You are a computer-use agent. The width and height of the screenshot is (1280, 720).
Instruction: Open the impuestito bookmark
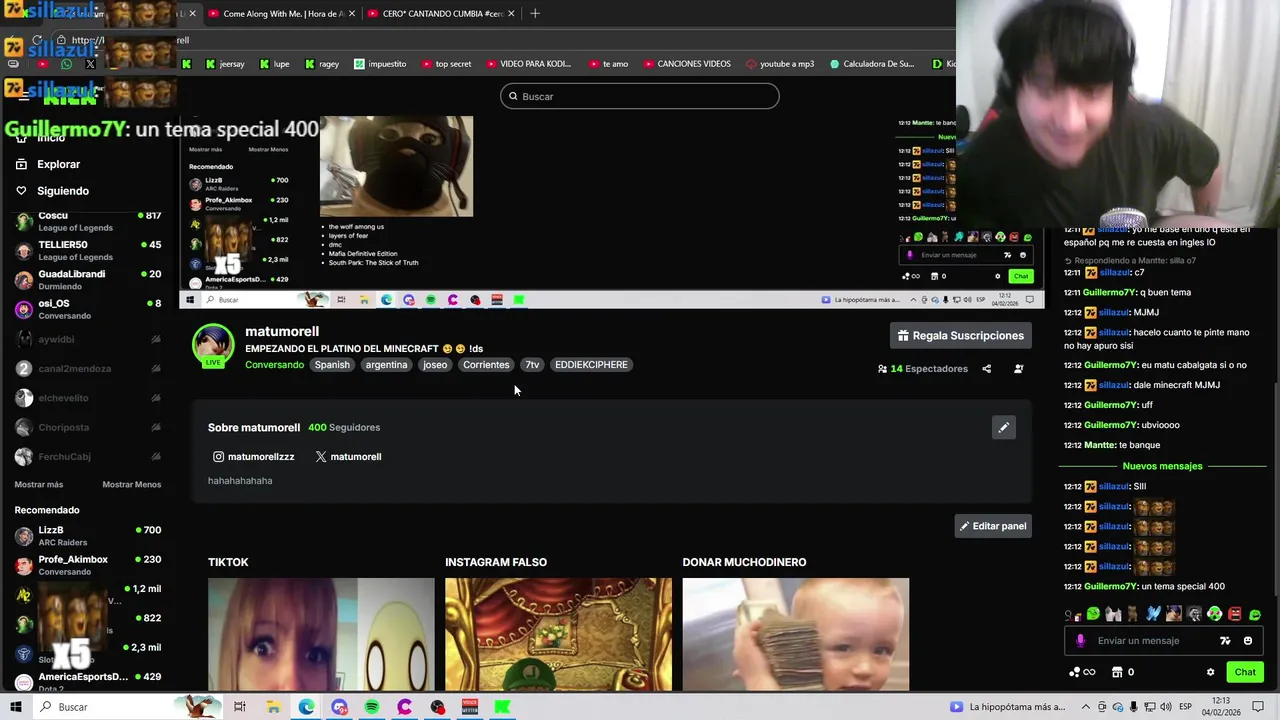[380, 64]
